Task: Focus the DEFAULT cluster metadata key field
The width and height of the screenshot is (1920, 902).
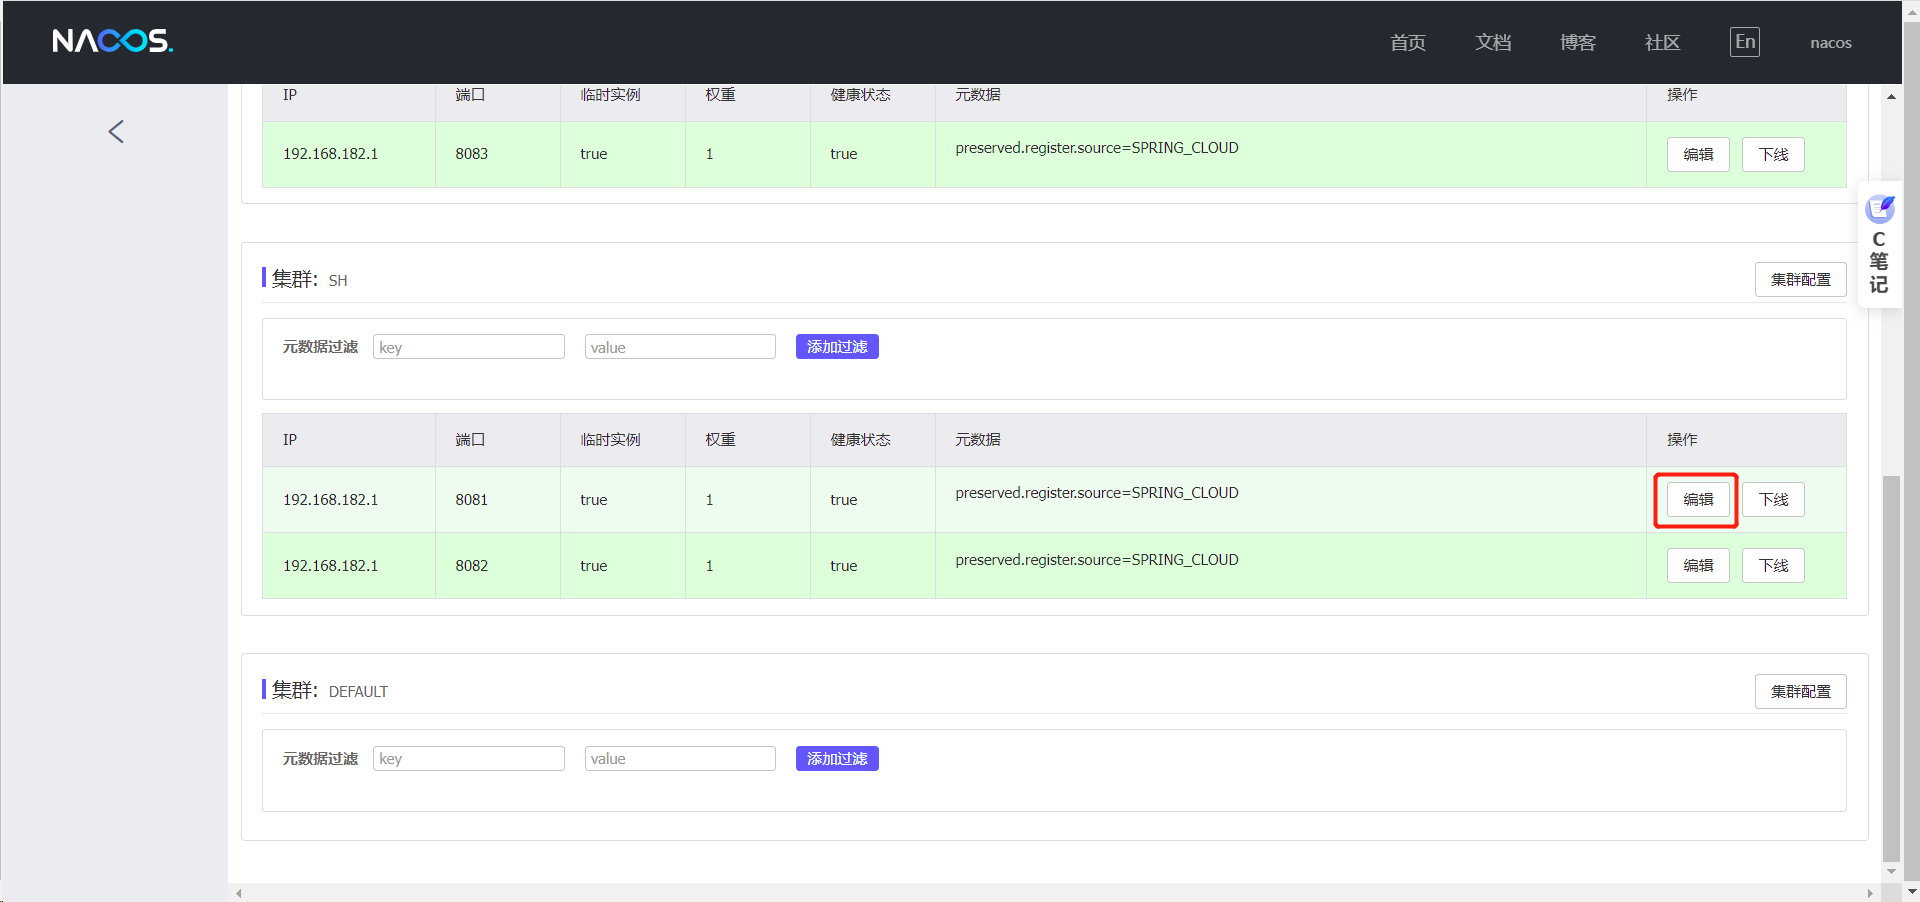Action: [x=469, y=758]
